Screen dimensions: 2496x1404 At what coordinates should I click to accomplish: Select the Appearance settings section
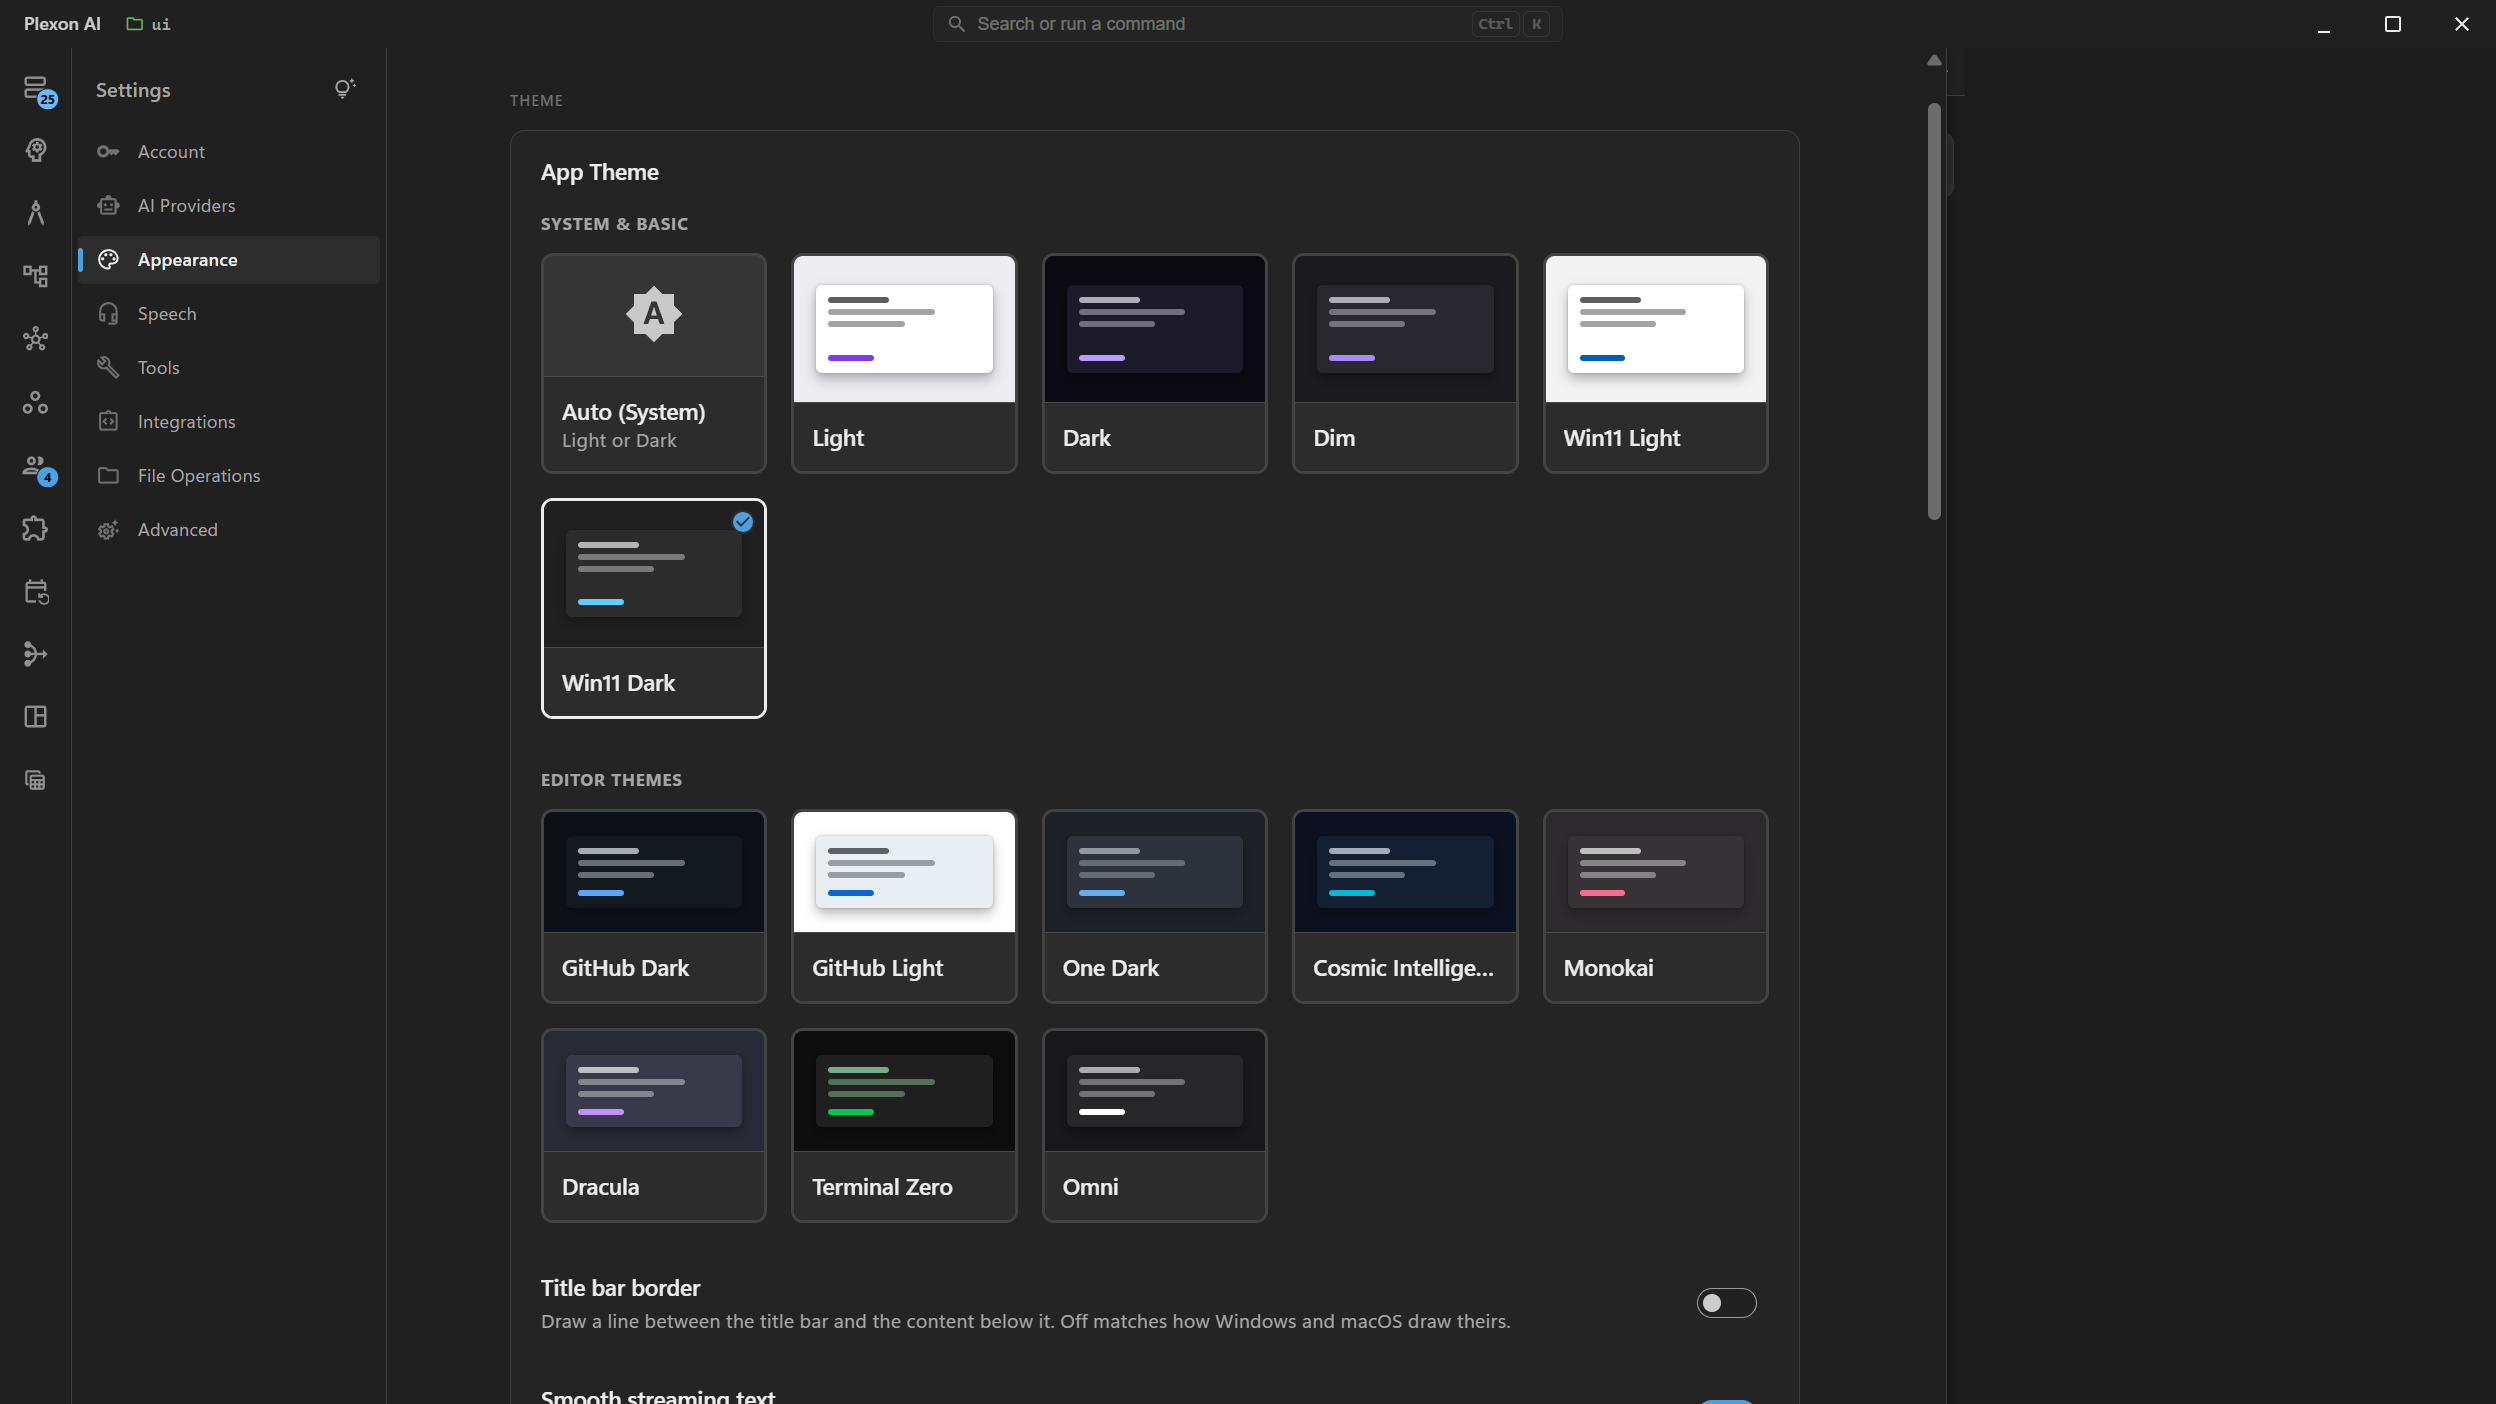tap(229, 260)
